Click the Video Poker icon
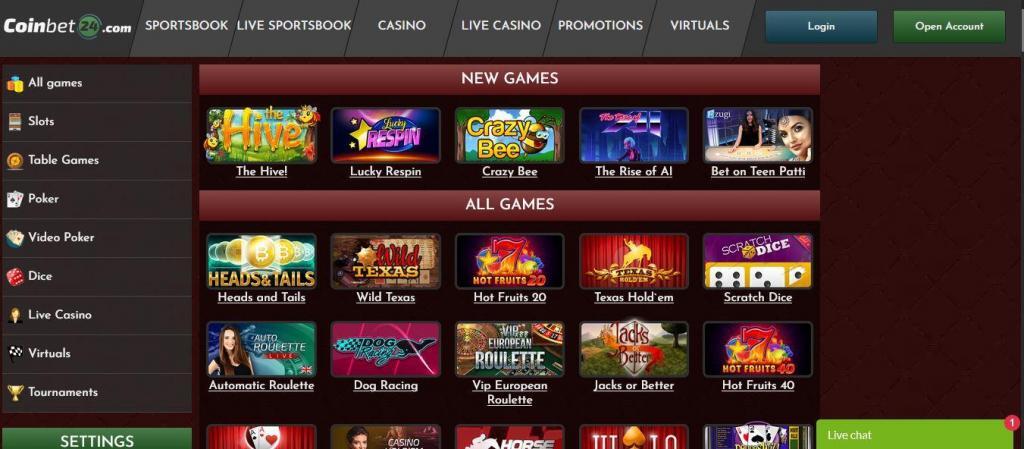Screen dimensions: 1024x449 [15, 238]
